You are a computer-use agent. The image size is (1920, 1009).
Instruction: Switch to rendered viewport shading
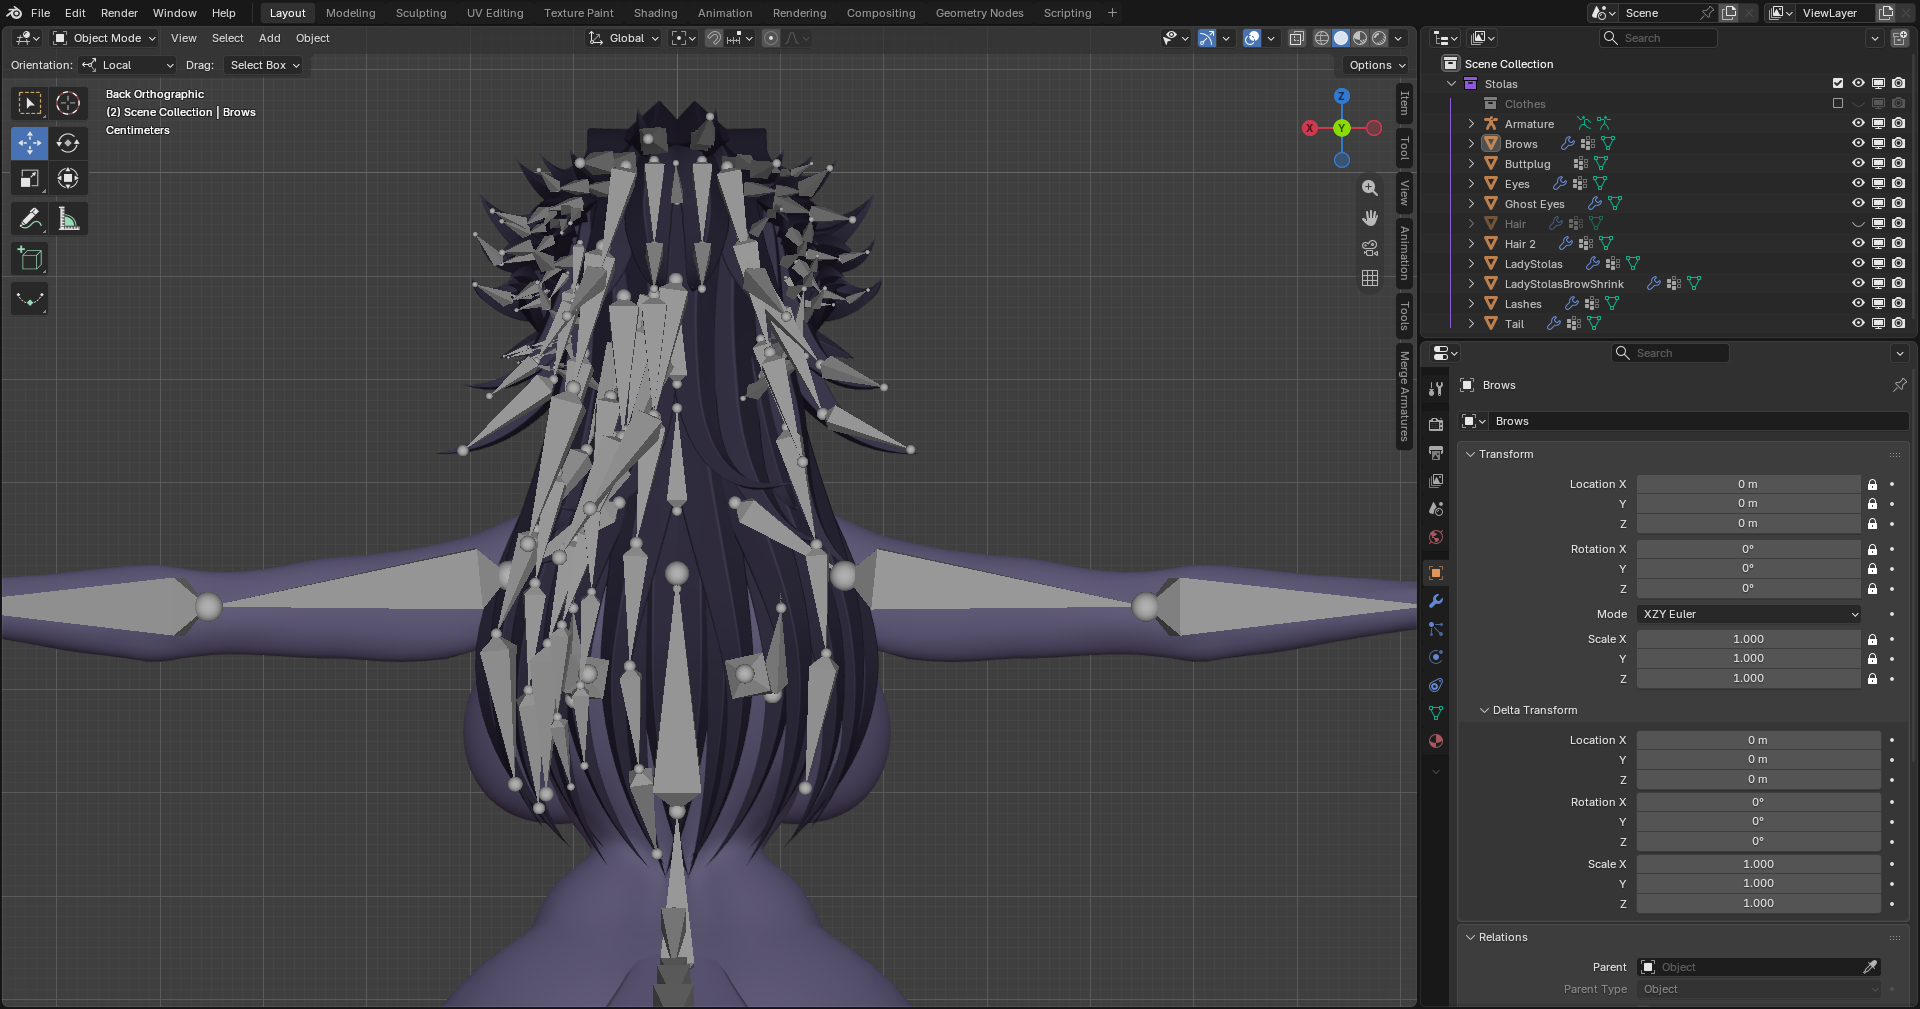(x=1379, y=38)
